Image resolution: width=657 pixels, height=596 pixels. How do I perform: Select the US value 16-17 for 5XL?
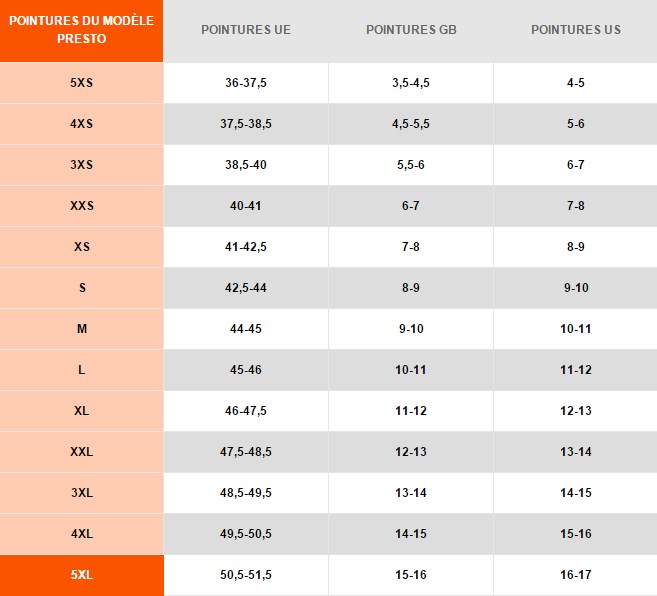click(x=576, y=575)
